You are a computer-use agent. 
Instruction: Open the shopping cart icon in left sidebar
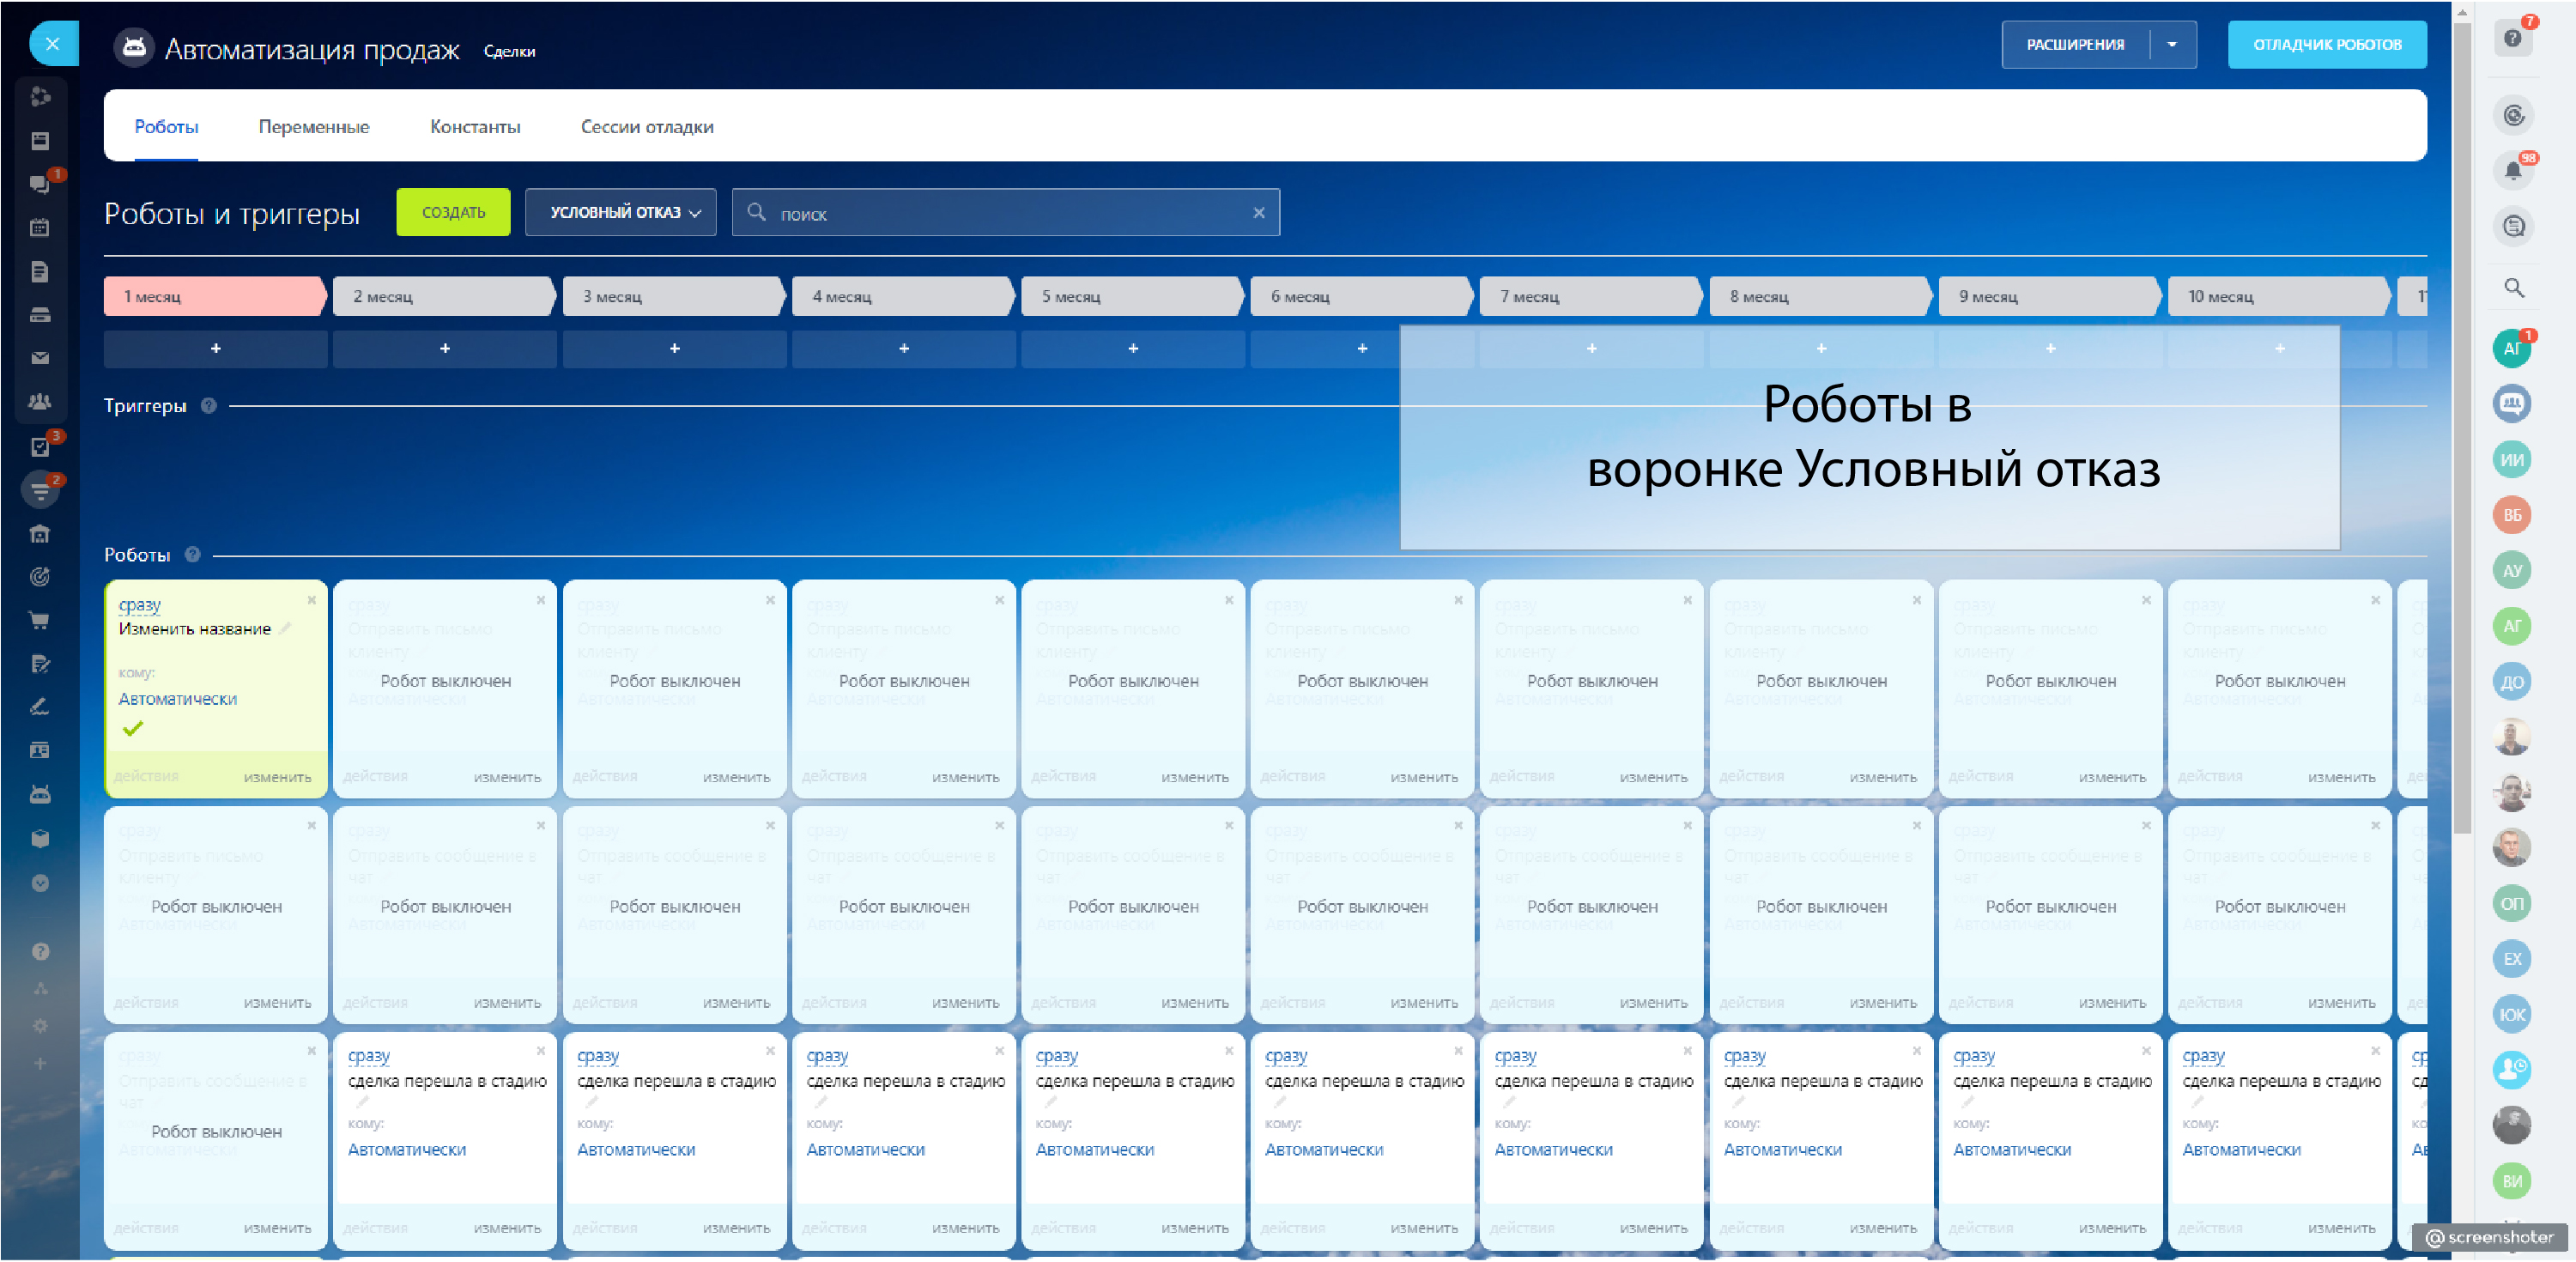(40, 621)
